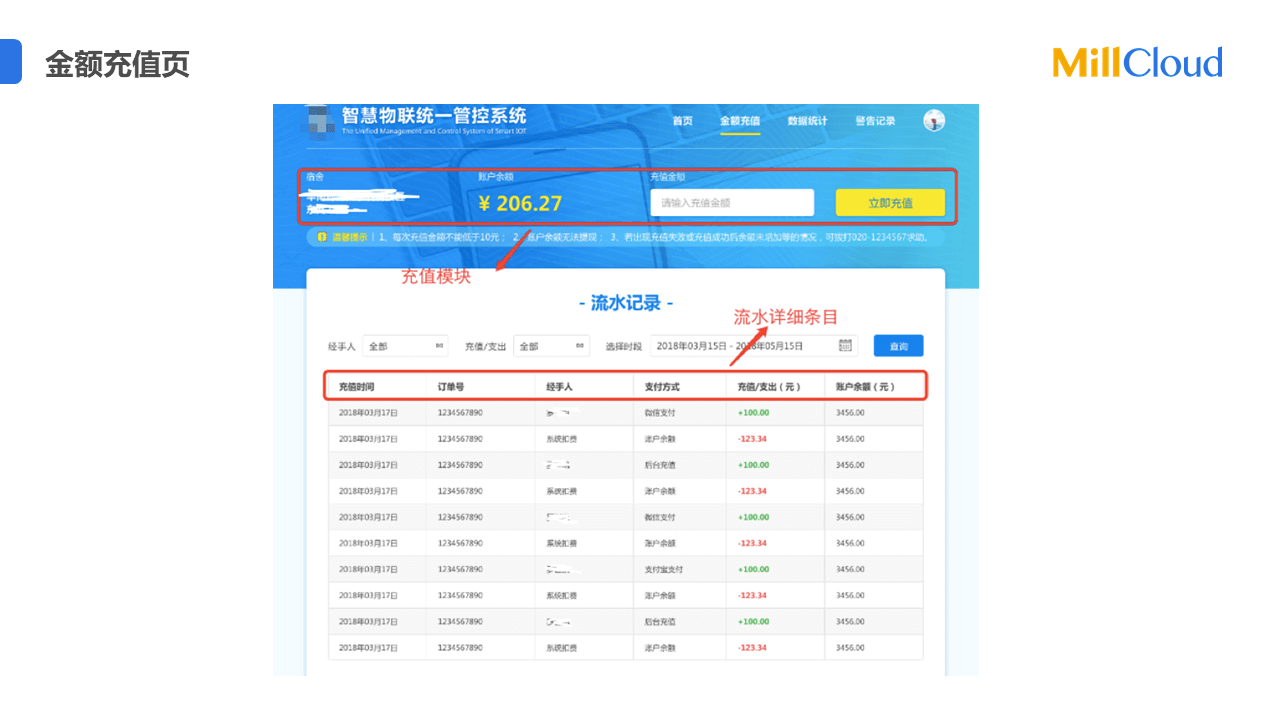The width and height of the screenshot is (1280, 720).
Task: Click the MillCloud logo
Action: 1137,63
